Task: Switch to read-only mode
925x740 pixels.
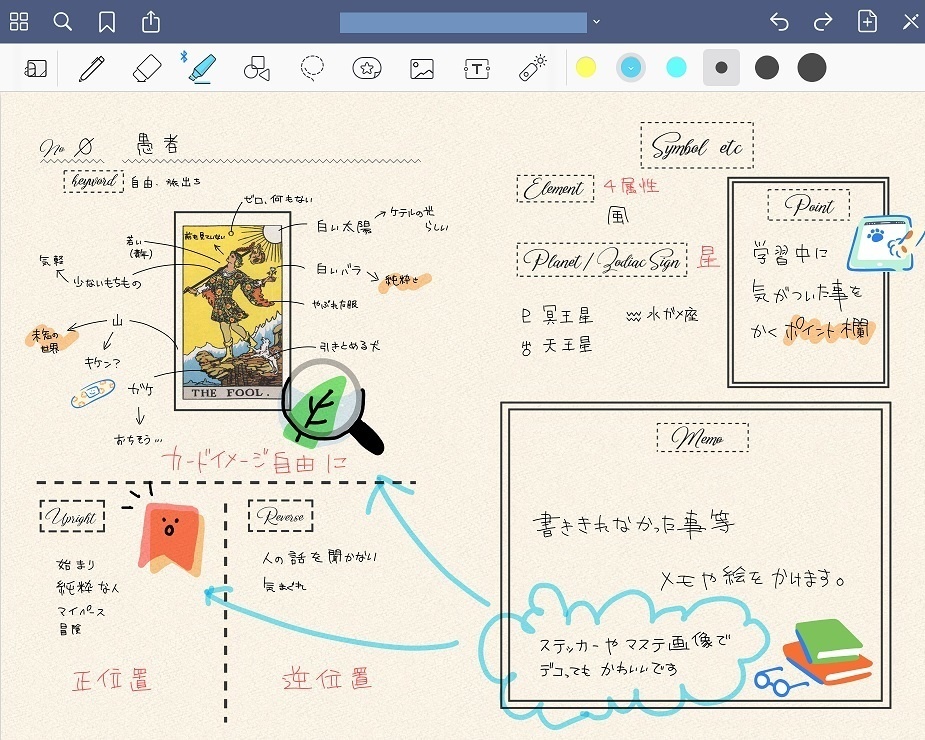Action: [x=36, y=67]
